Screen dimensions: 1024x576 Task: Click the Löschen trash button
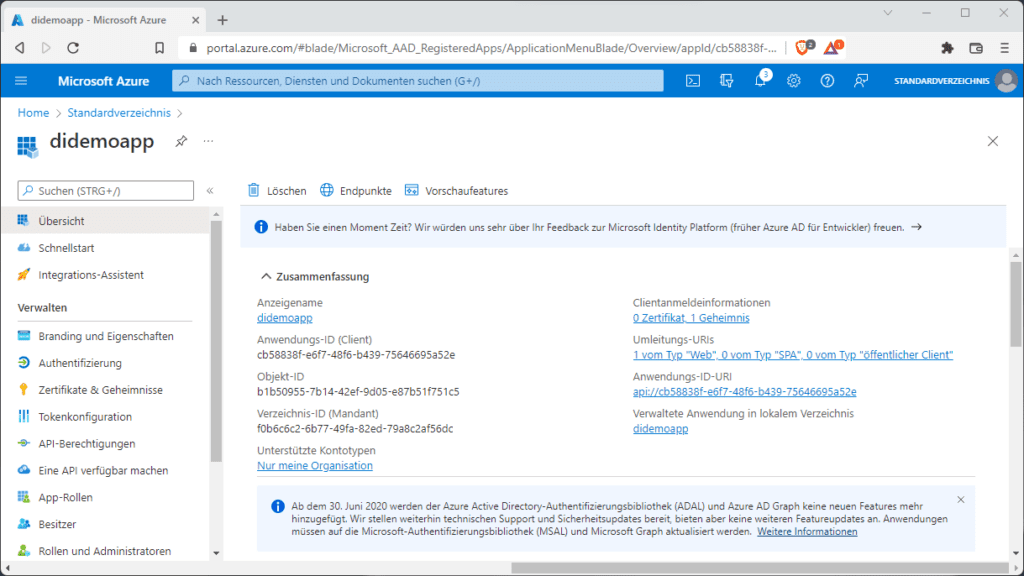click(x=277, y=191)
